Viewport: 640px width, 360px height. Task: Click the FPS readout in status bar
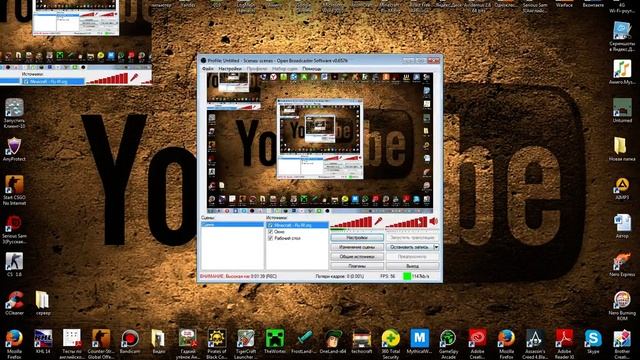(387, 276)
